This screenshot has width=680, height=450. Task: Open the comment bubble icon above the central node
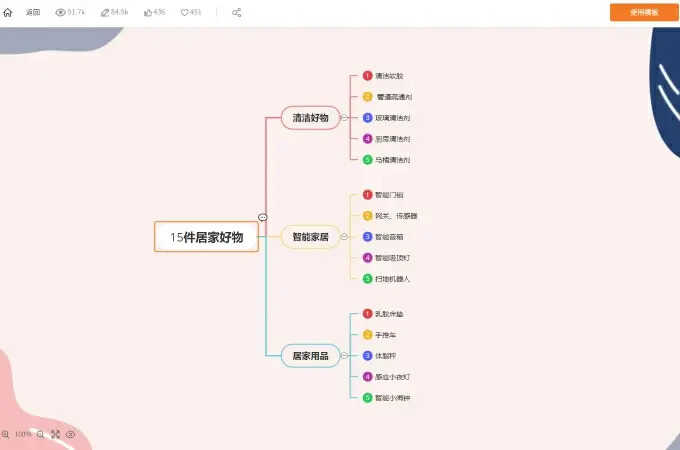[262, 217]
